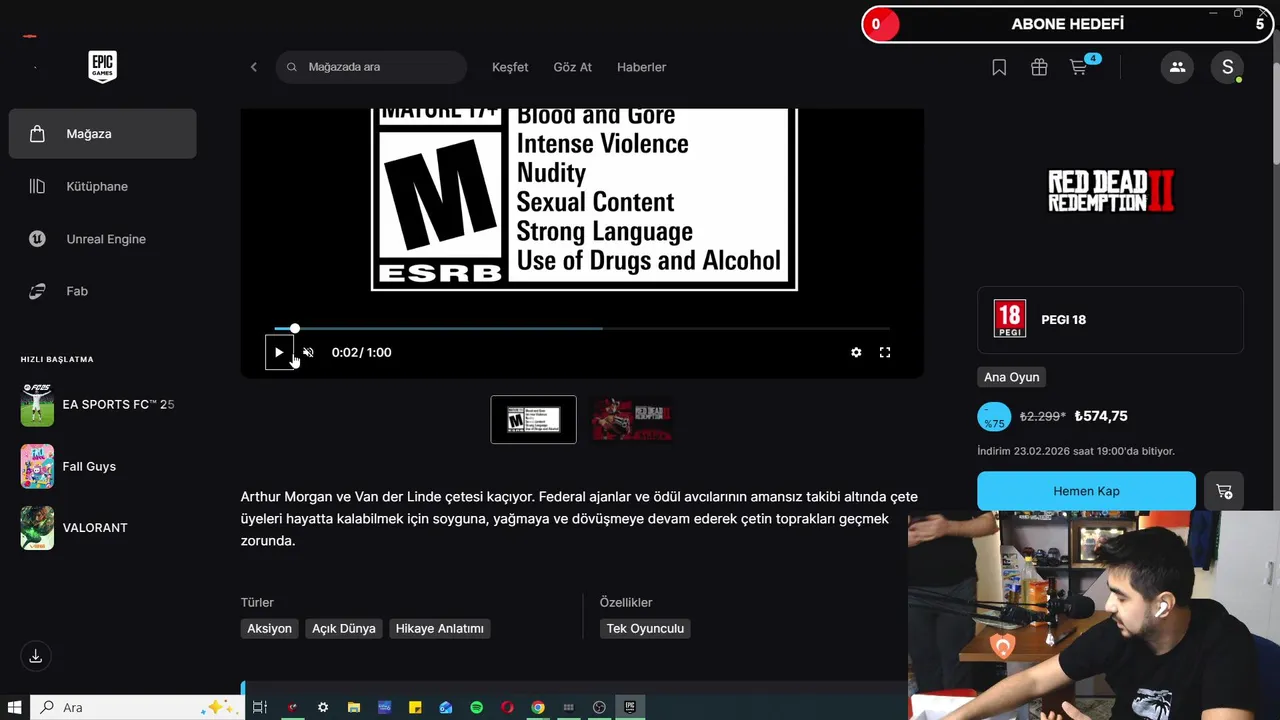The width and height of the screenshot is (1280, 720).
Task: Open the Haberler tab
Action: pos(641,67)
